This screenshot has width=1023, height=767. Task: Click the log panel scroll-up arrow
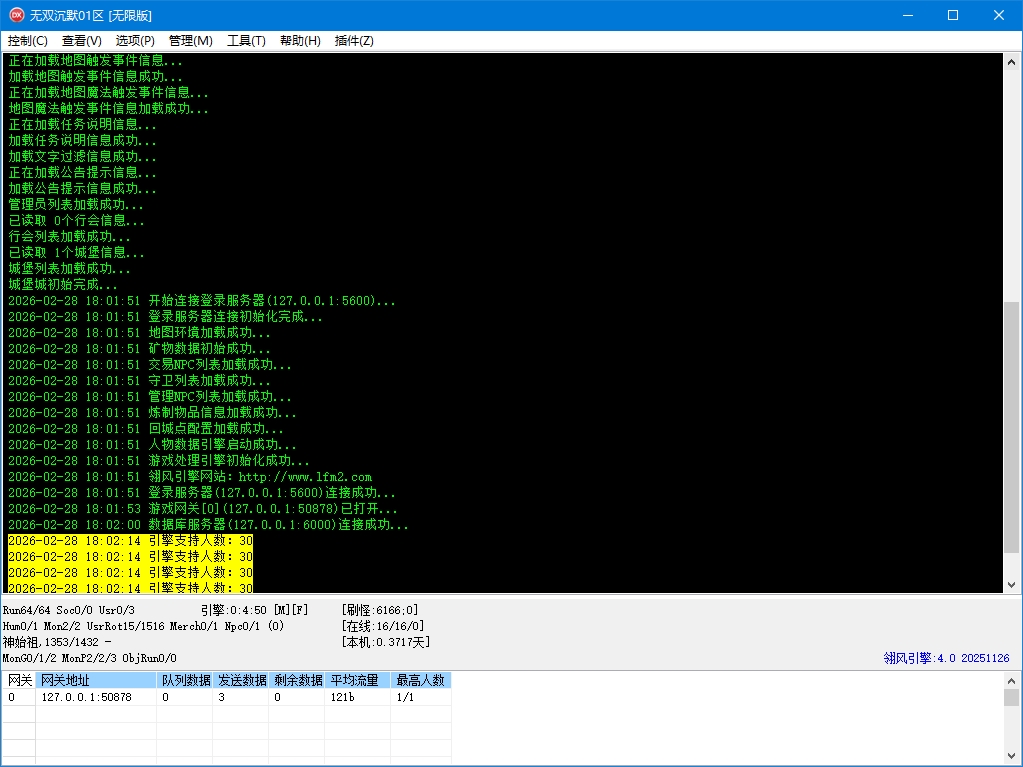1011,62
